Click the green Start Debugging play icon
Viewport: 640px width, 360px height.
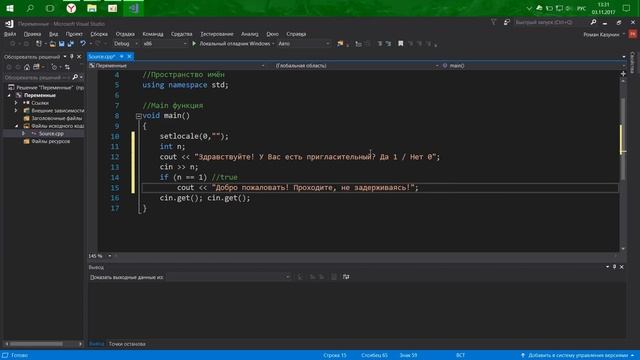(x=194, y=43)
